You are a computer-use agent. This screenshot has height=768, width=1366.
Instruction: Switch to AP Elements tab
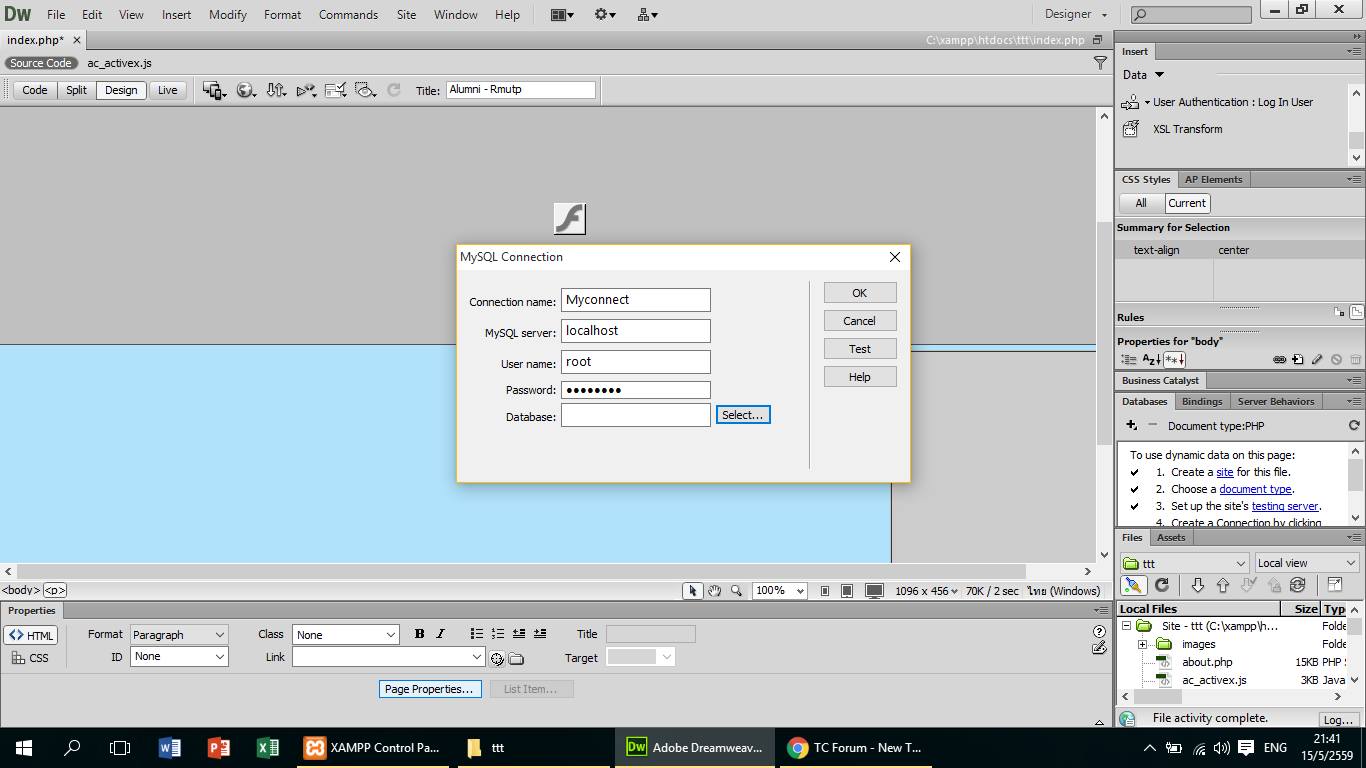(1214, 180)
